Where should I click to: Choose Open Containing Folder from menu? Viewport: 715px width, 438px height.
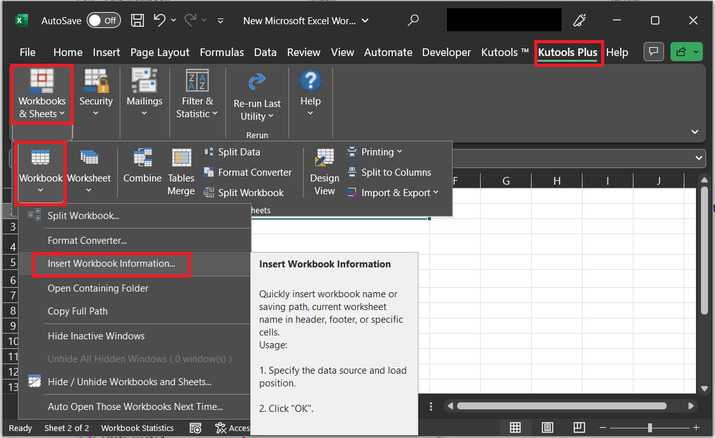98,288
